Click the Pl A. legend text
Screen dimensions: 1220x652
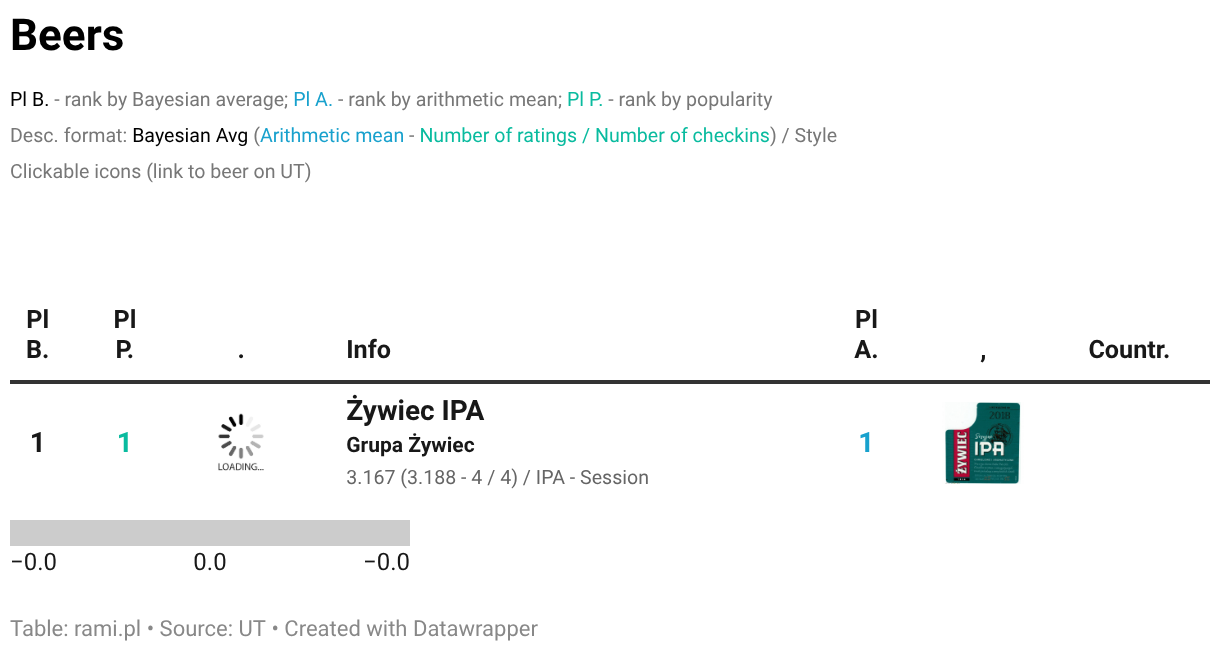point(313,100)
